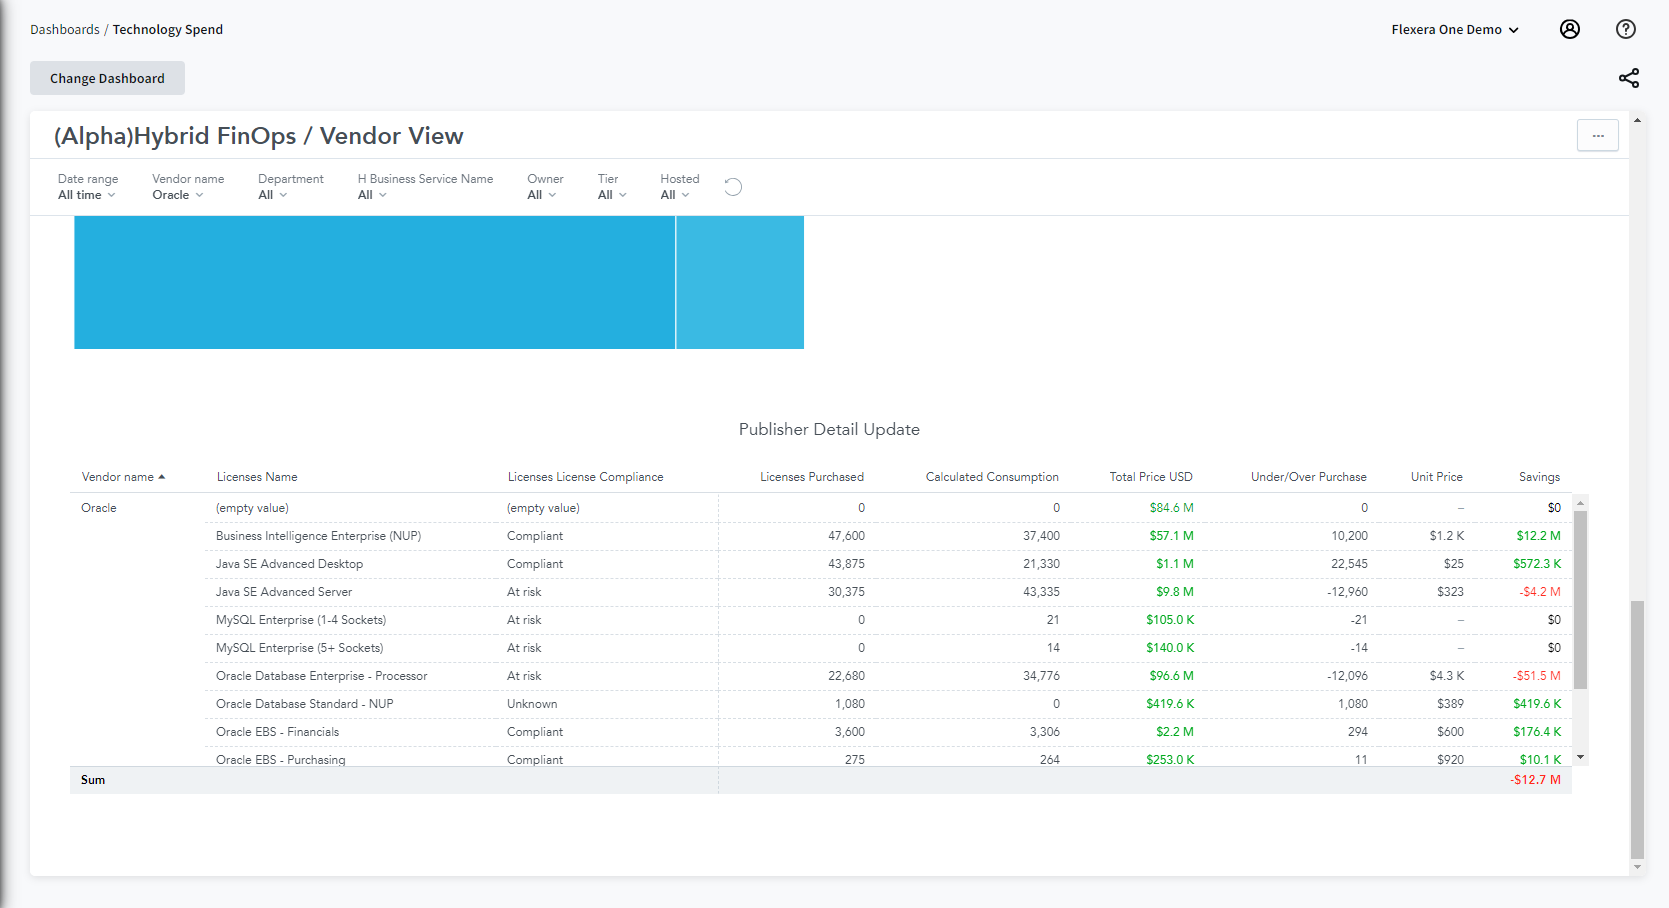
Task: Open the user account profile icon
Action: pyautogui.click(x=1570, y=29)
